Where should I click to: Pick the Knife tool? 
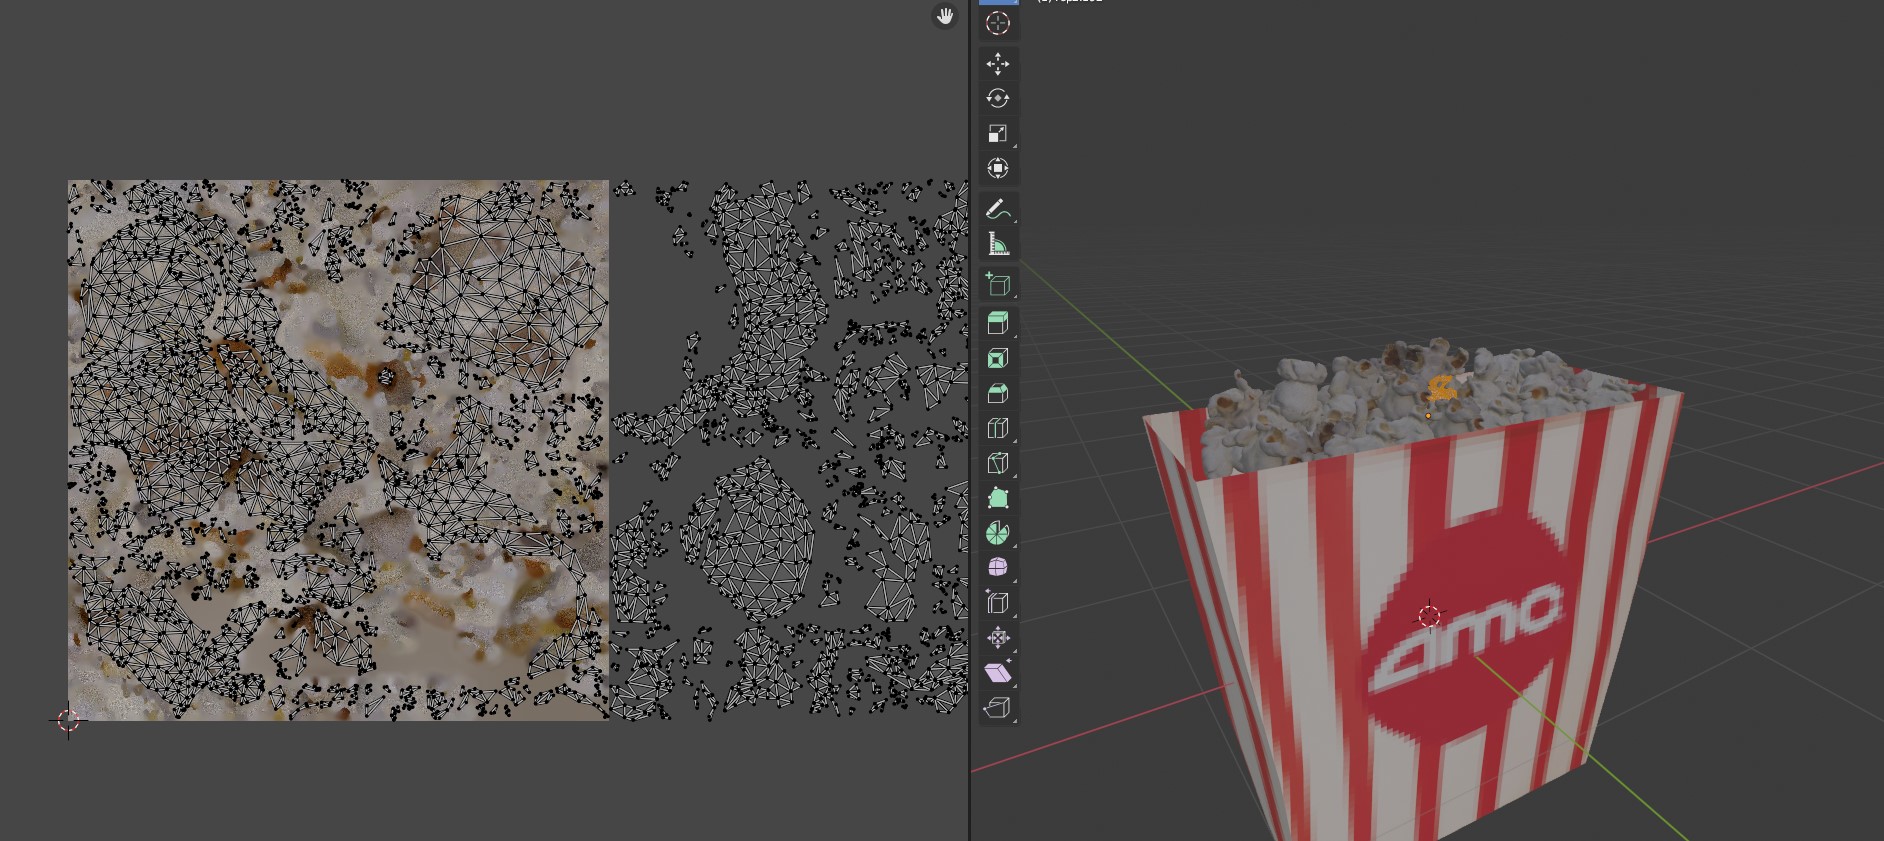(x=997, y=463)
